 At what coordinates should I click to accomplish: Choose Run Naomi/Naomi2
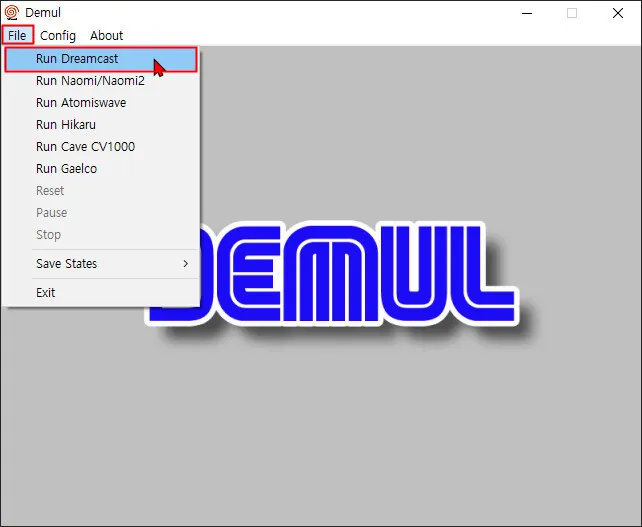(101, 81)
